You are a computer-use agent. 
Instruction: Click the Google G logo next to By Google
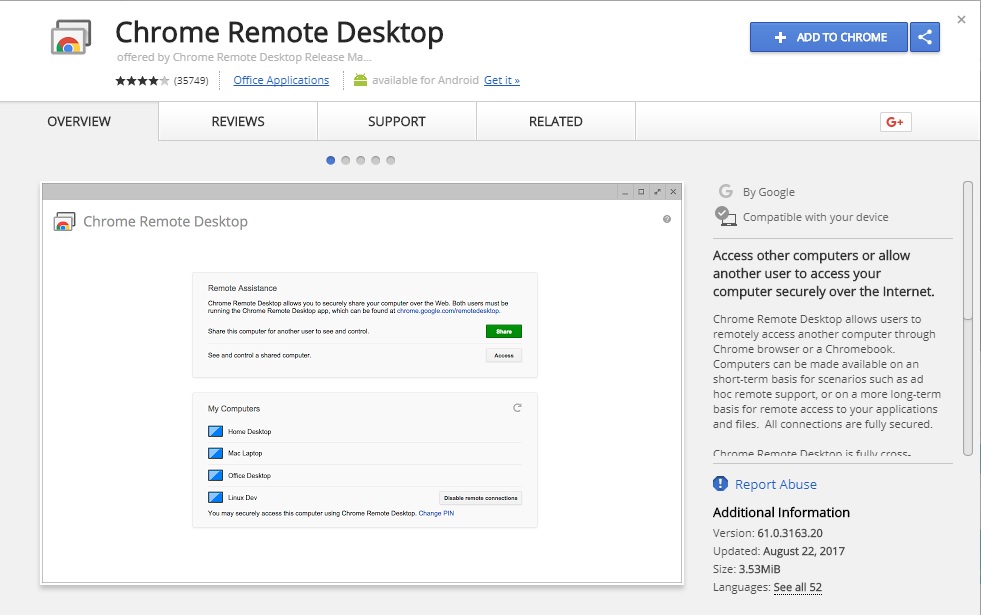pos(726,191)
